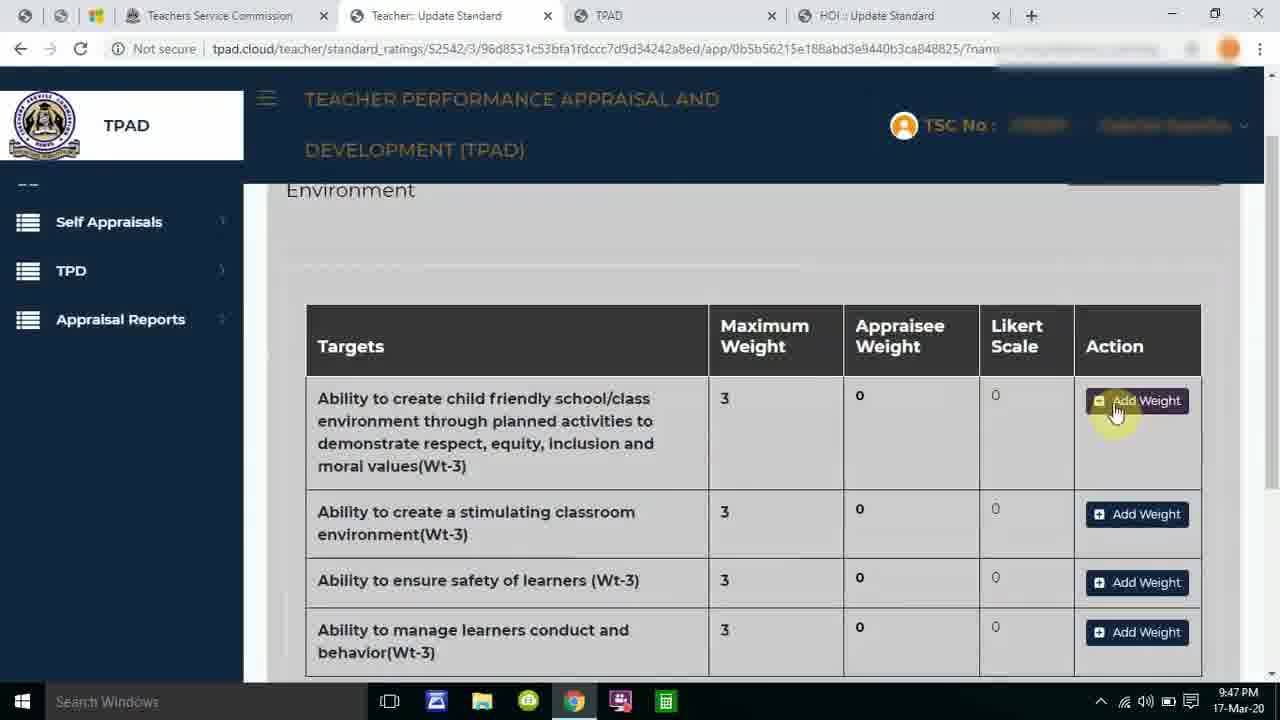
Task: Click the Self Appraisals list icon
Action: [28, 222]
